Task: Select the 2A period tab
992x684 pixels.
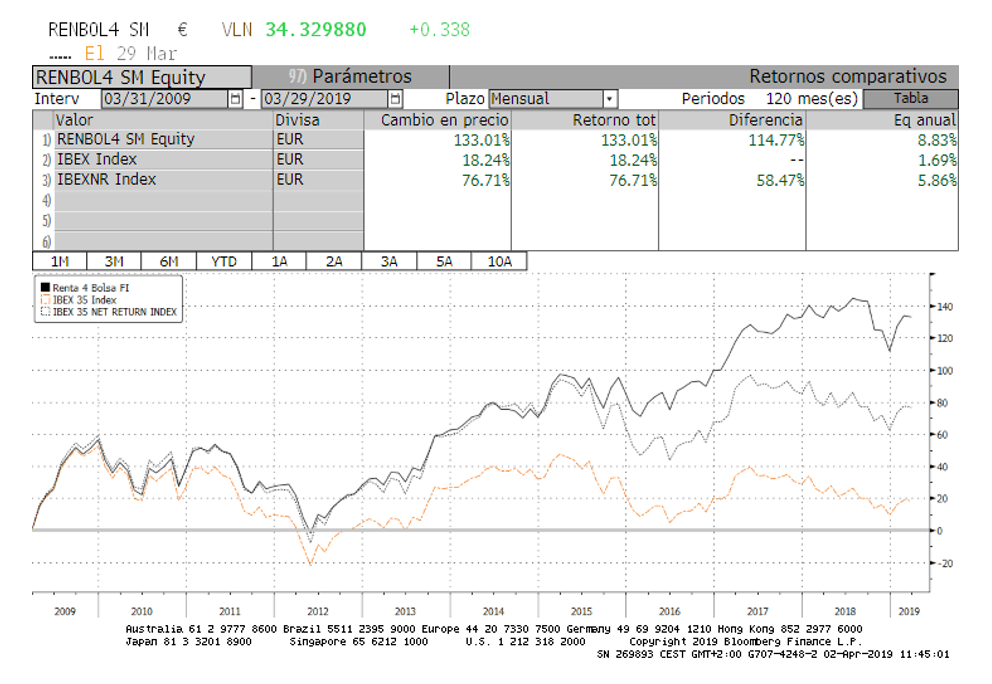Action: tap(334, 261)
